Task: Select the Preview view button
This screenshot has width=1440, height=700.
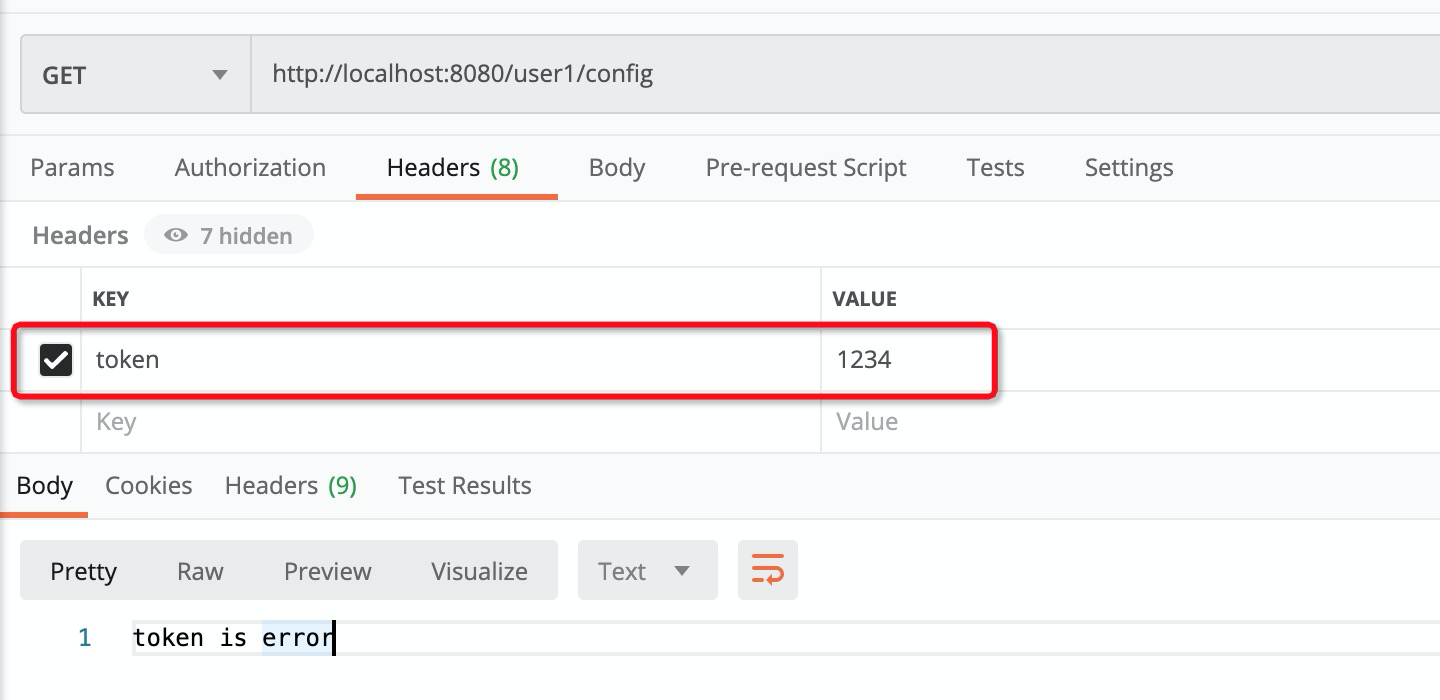Action: point(328,571)
